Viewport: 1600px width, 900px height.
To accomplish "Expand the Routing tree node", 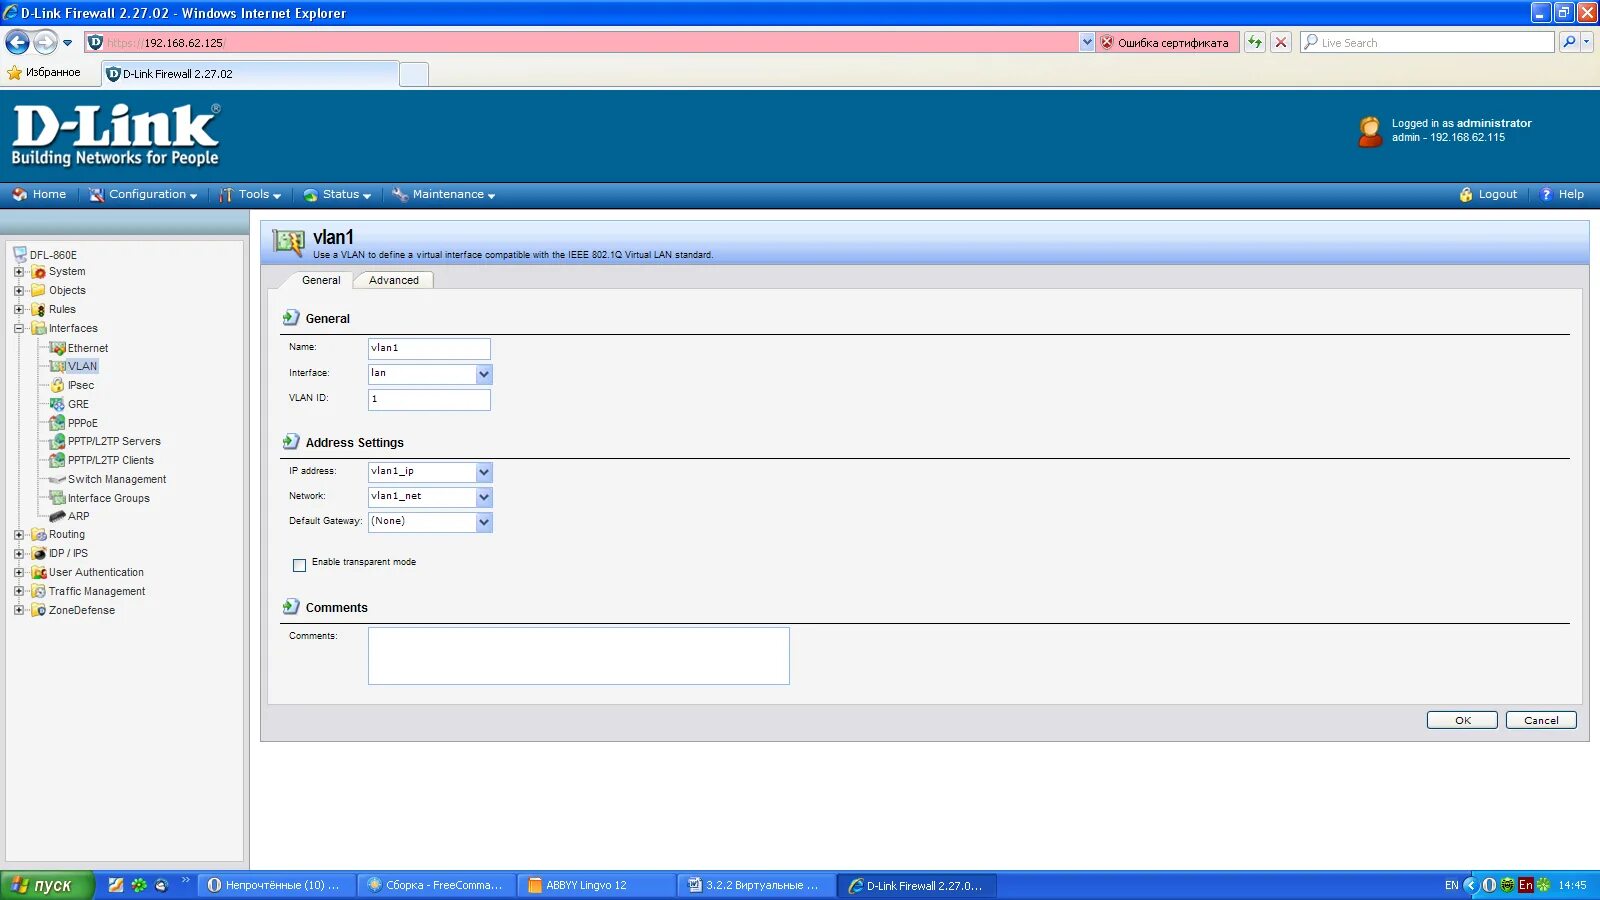I will click(18, 535).
